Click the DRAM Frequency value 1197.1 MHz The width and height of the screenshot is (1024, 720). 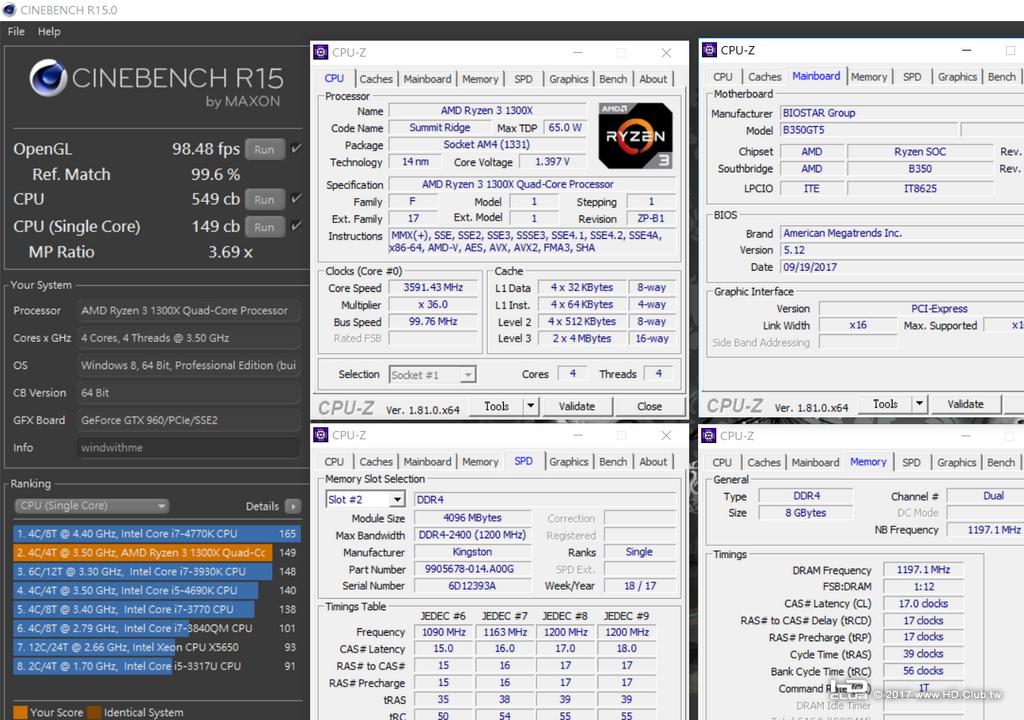point(923,570)
